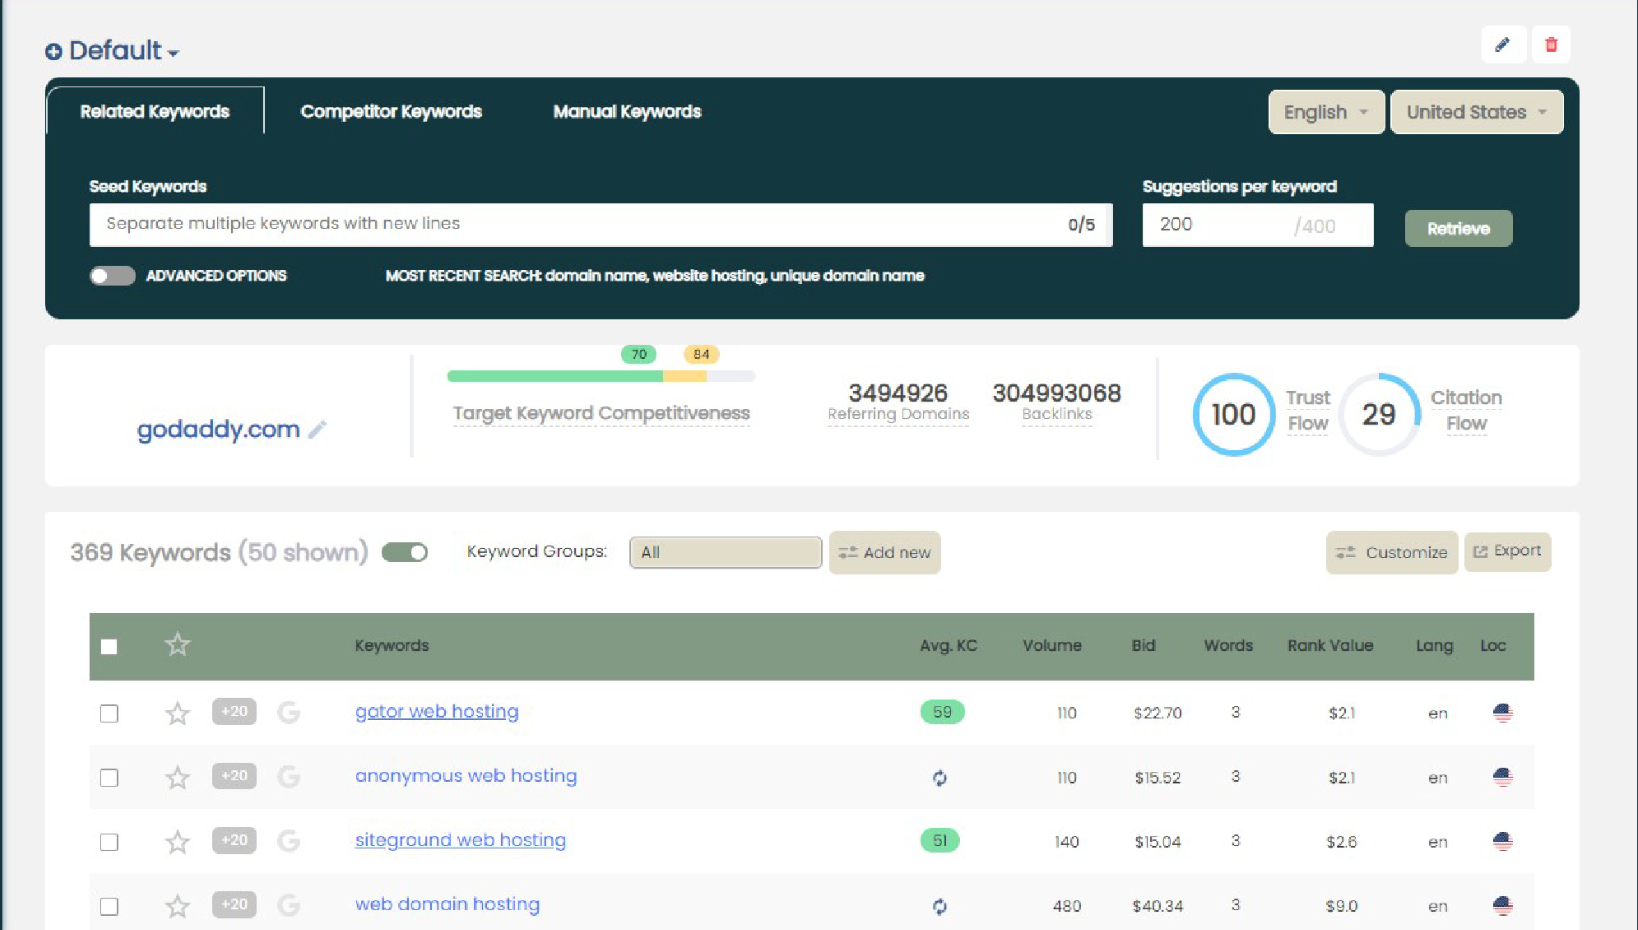Click US flag in siteground web hosting row
The image size is (1638, 930).
pyautogui.click(x=1502, y=841)
